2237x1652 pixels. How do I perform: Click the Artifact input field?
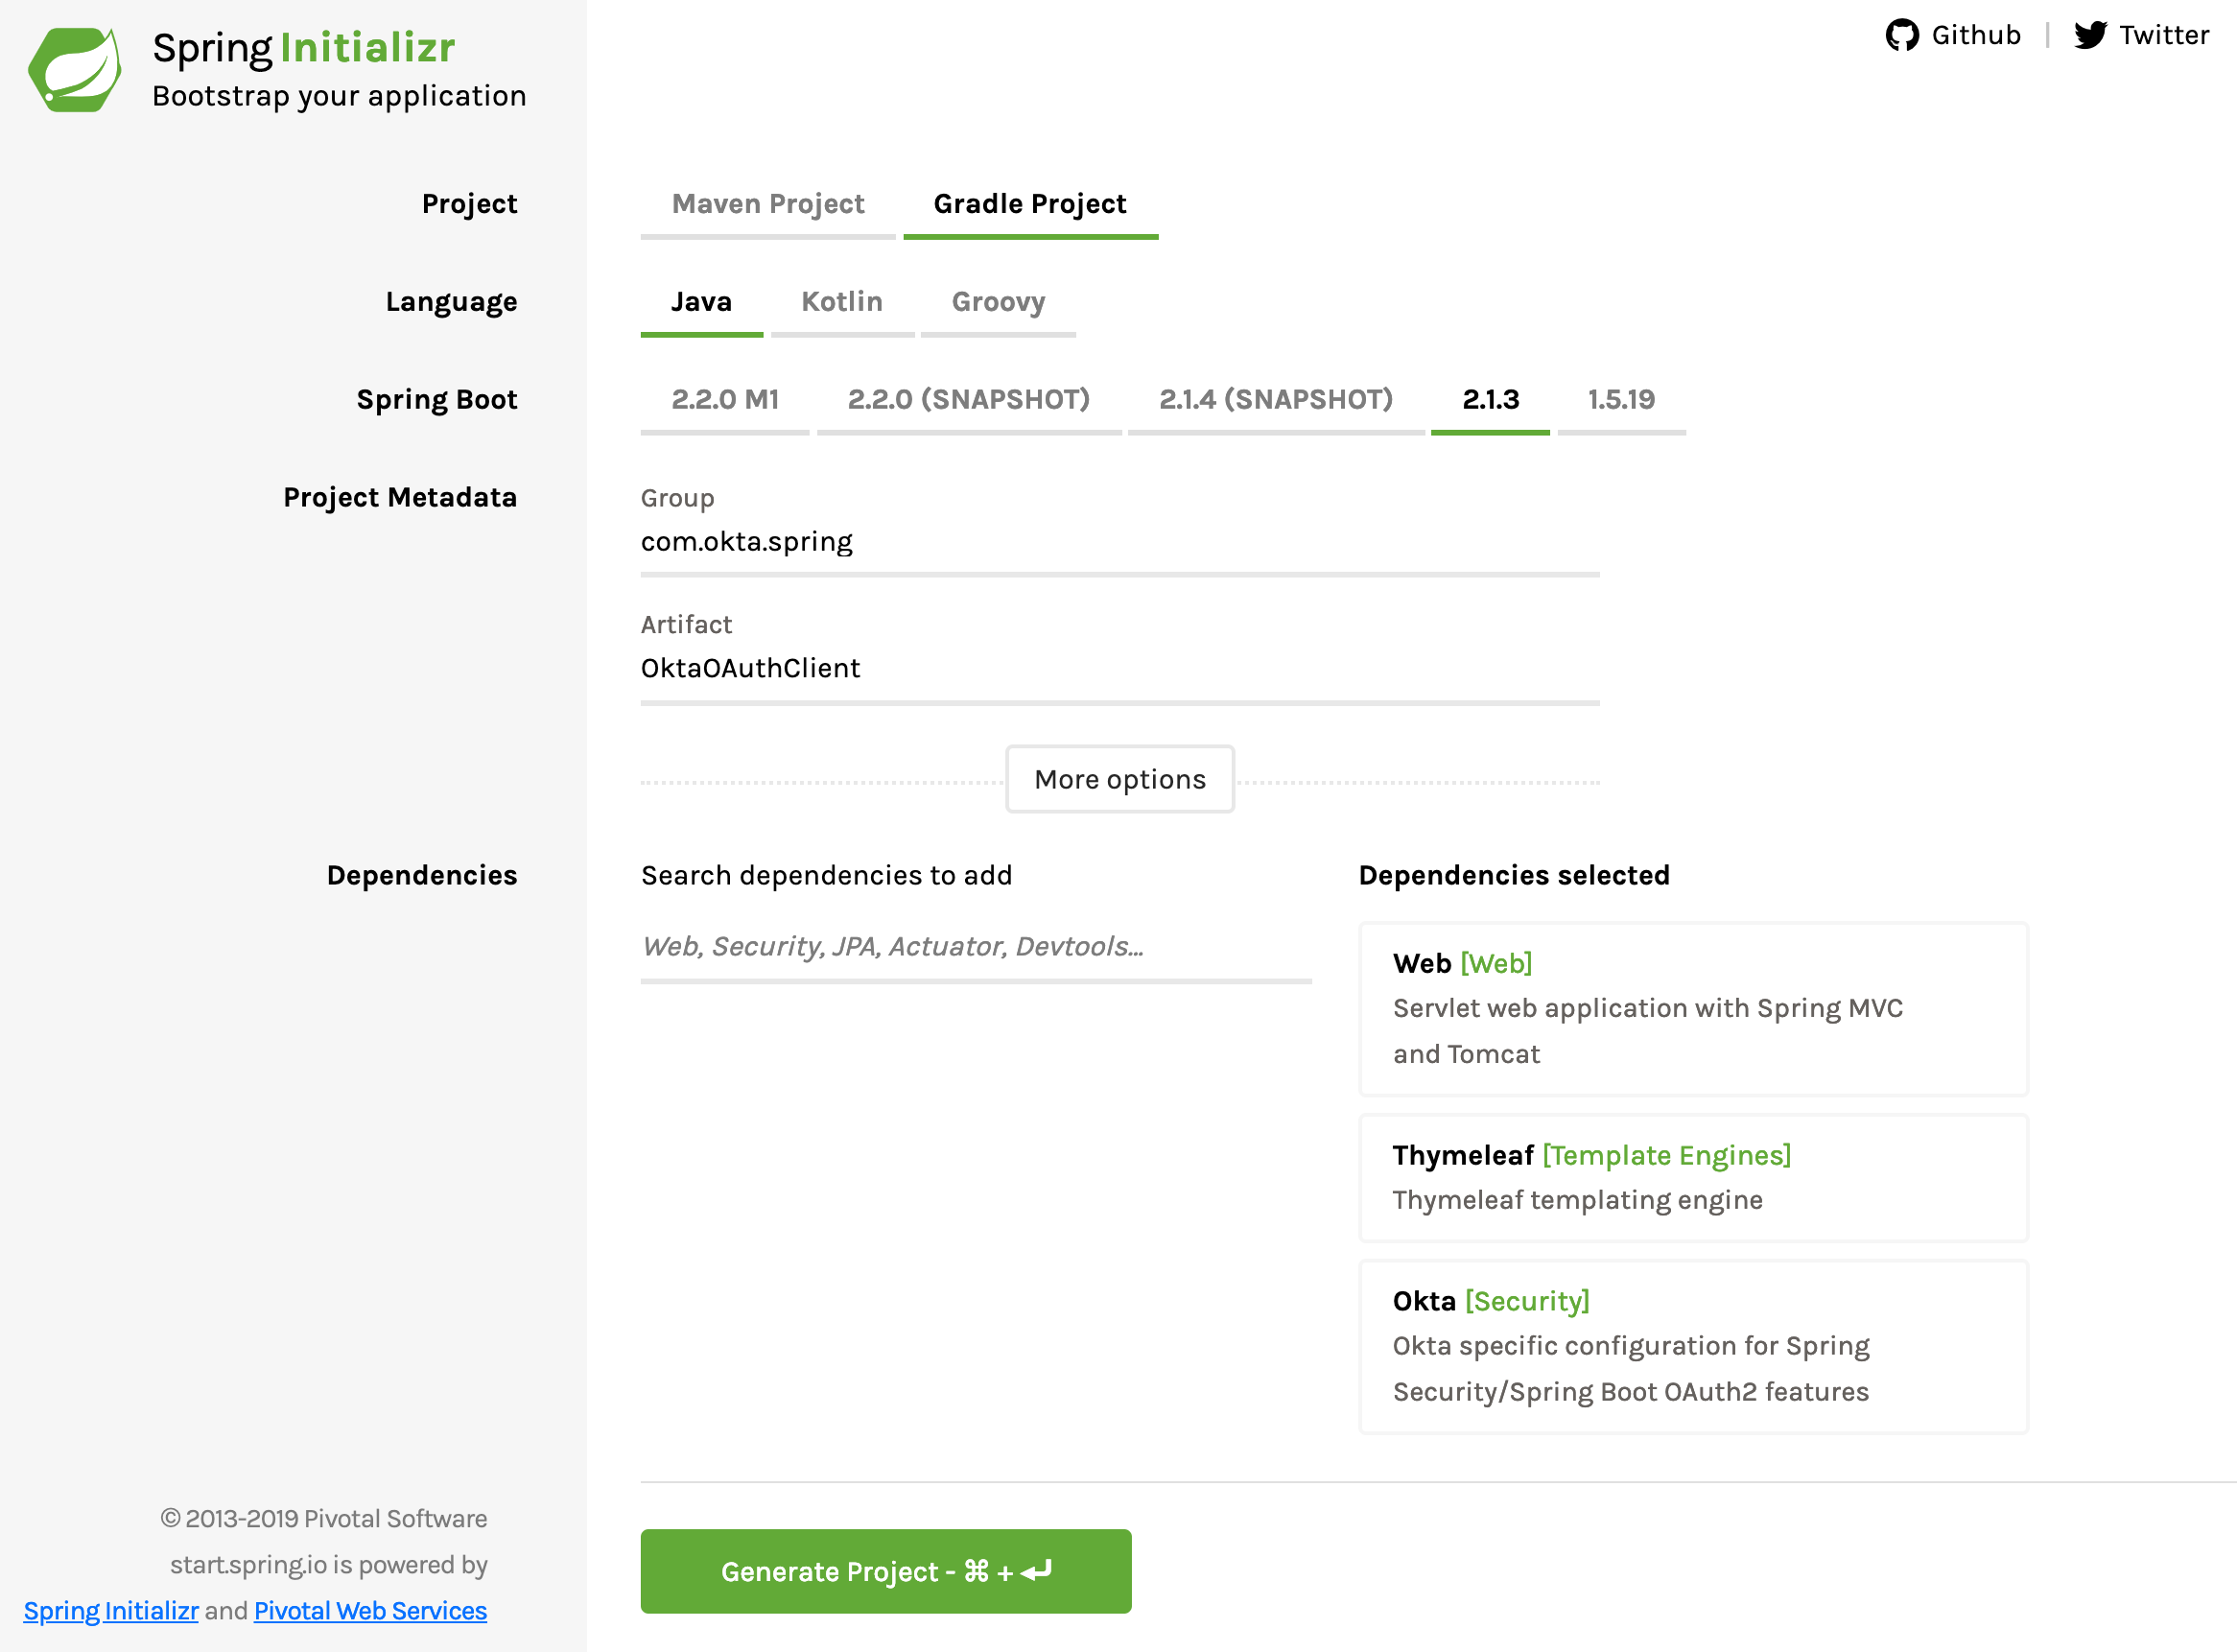pos(1120,667)
